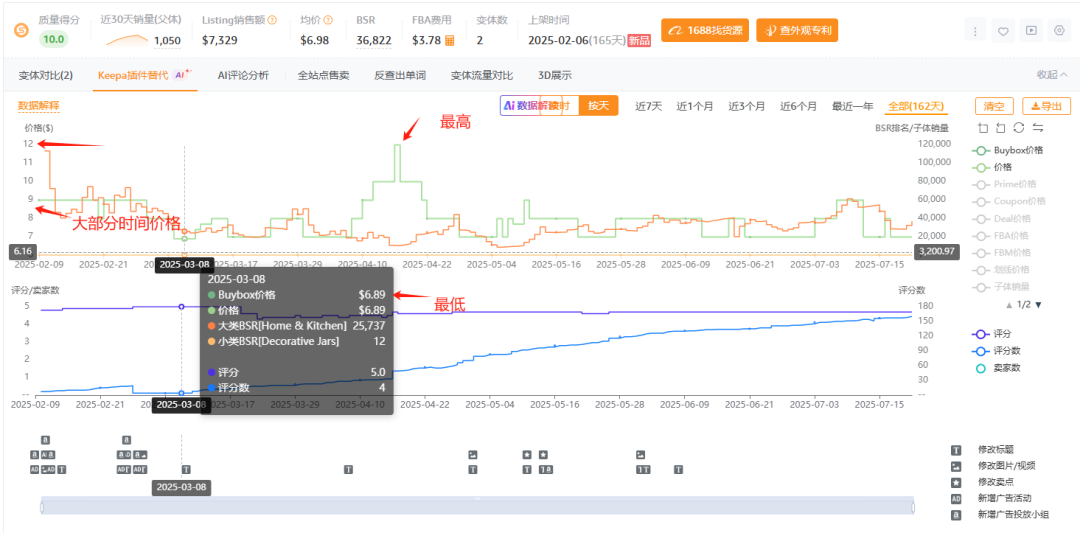Click the 修改图片/视频 legend icon
1080x533 pixels.
[x=956, y=466]
